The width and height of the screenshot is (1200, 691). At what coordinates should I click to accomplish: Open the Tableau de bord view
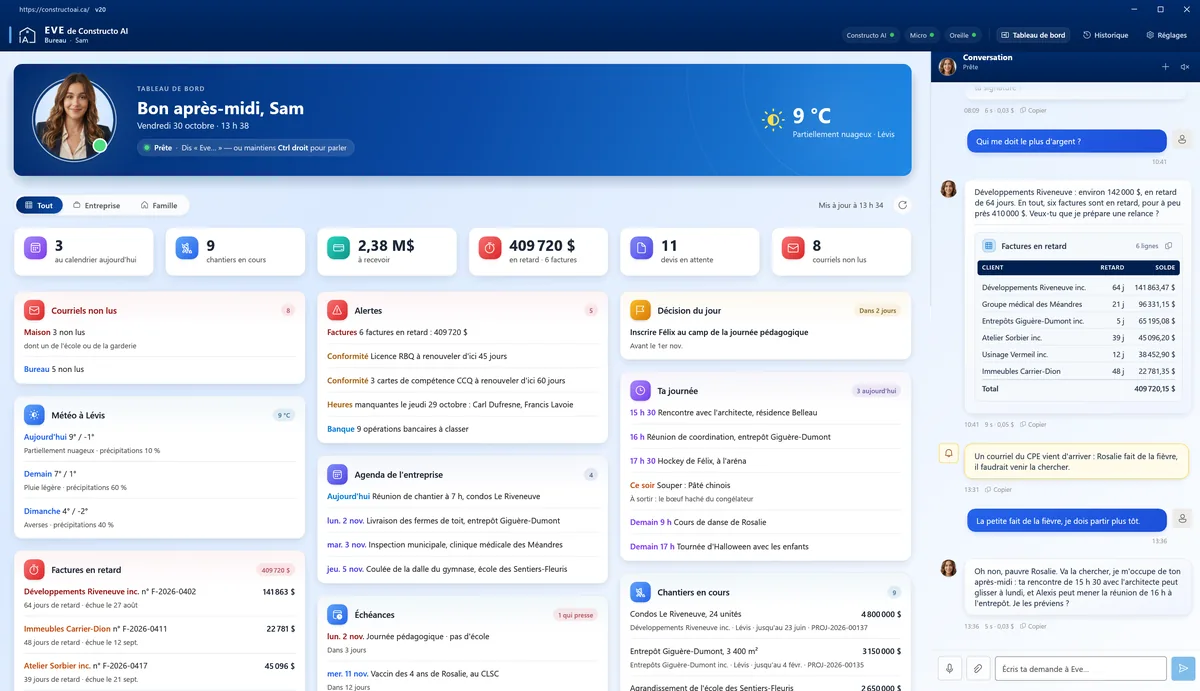click(1033, 35)
